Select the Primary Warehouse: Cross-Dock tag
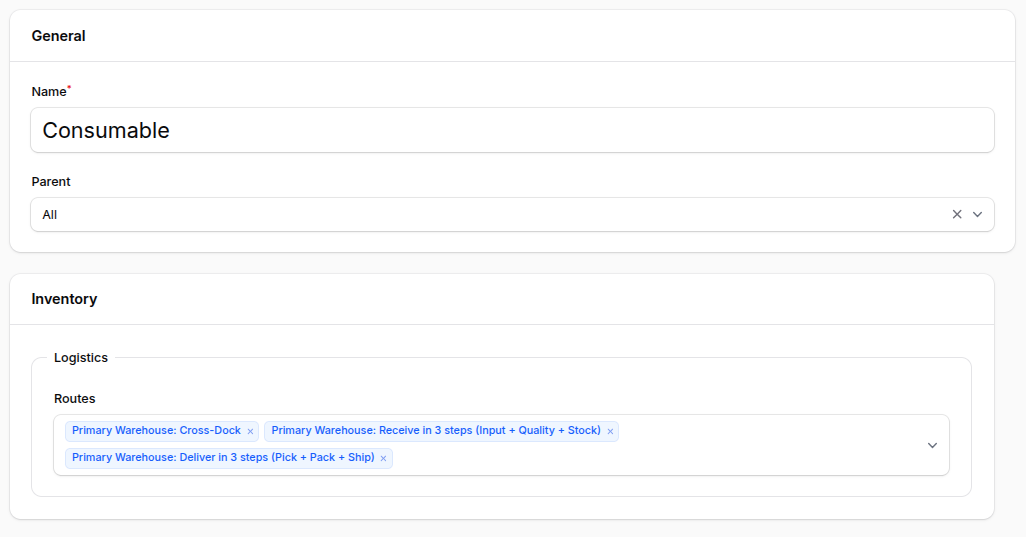 [156, 431]
